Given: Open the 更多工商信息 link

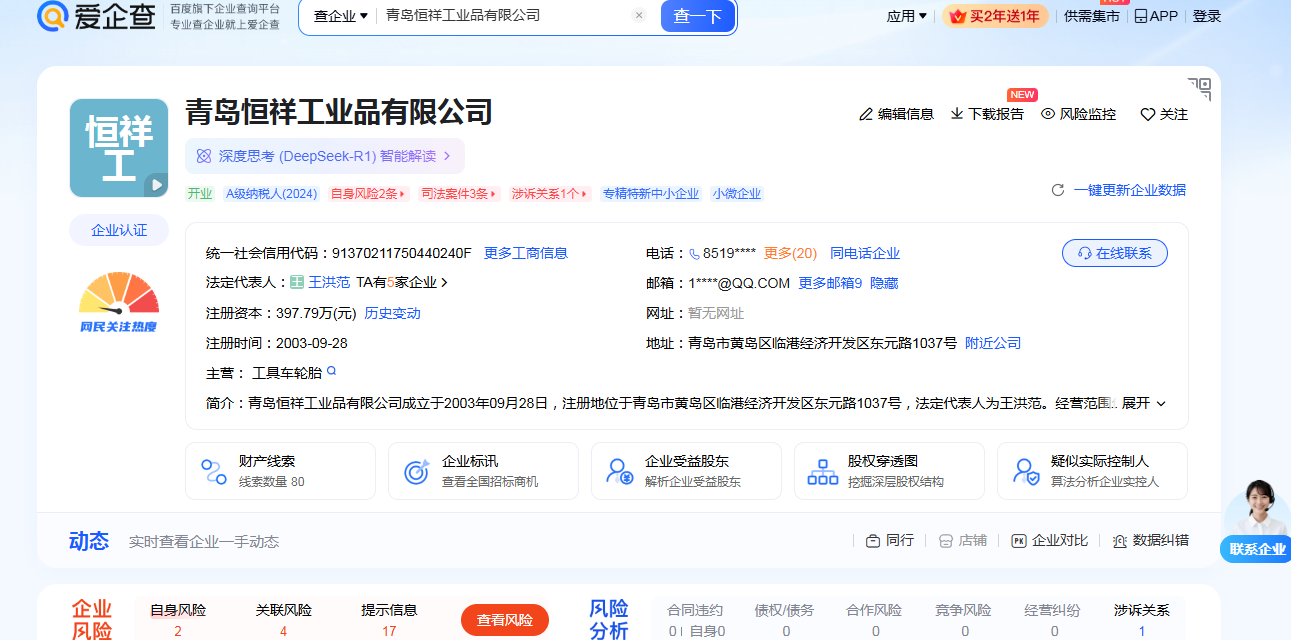Looking at the screenshot, I should click(x=526, y=253).
